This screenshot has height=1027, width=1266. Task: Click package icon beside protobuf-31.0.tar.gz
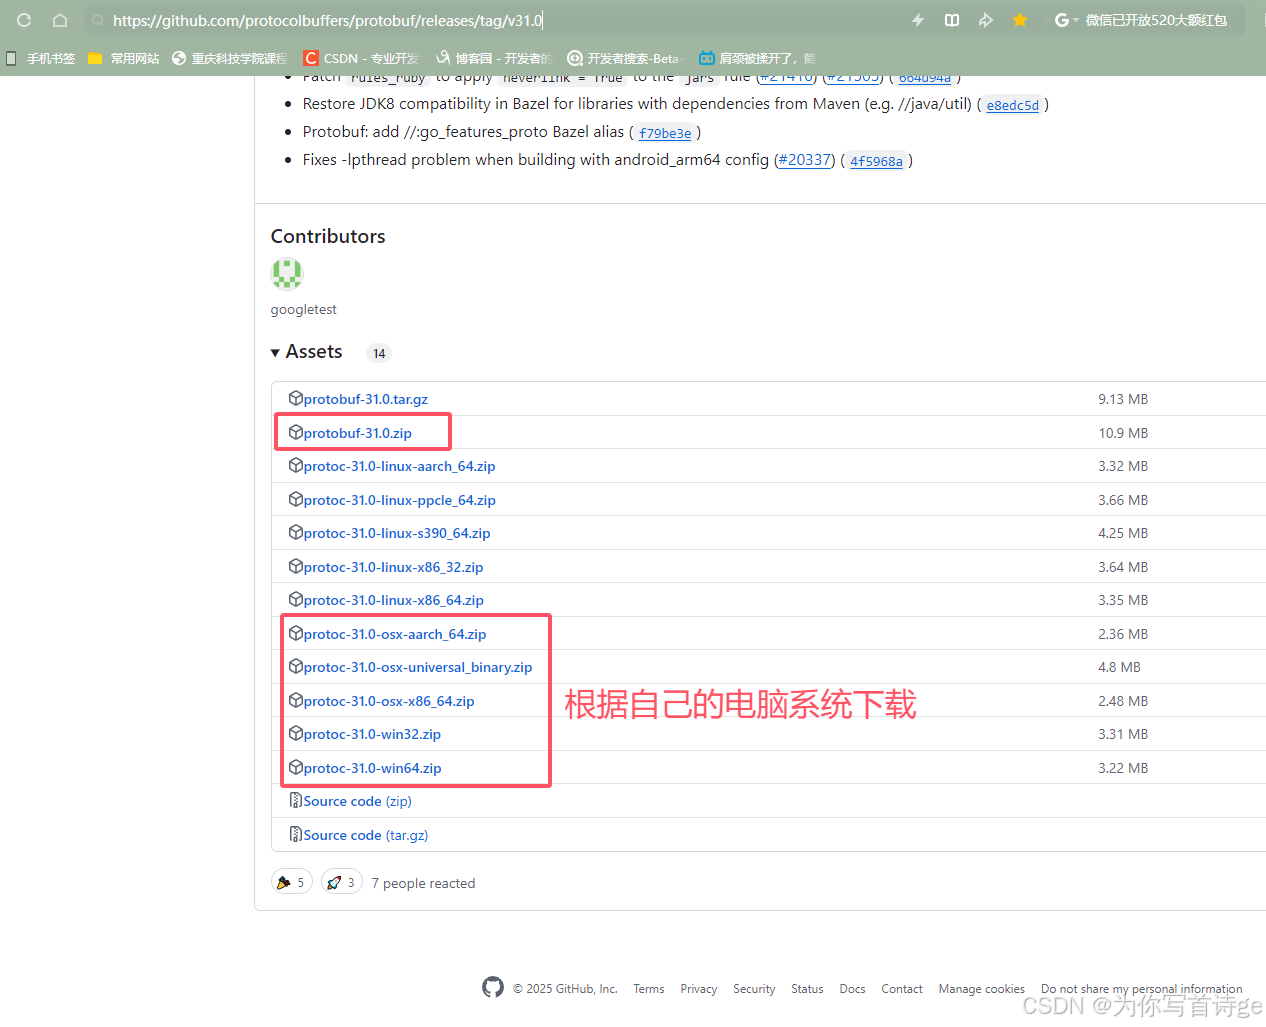[x=296, y=398]
